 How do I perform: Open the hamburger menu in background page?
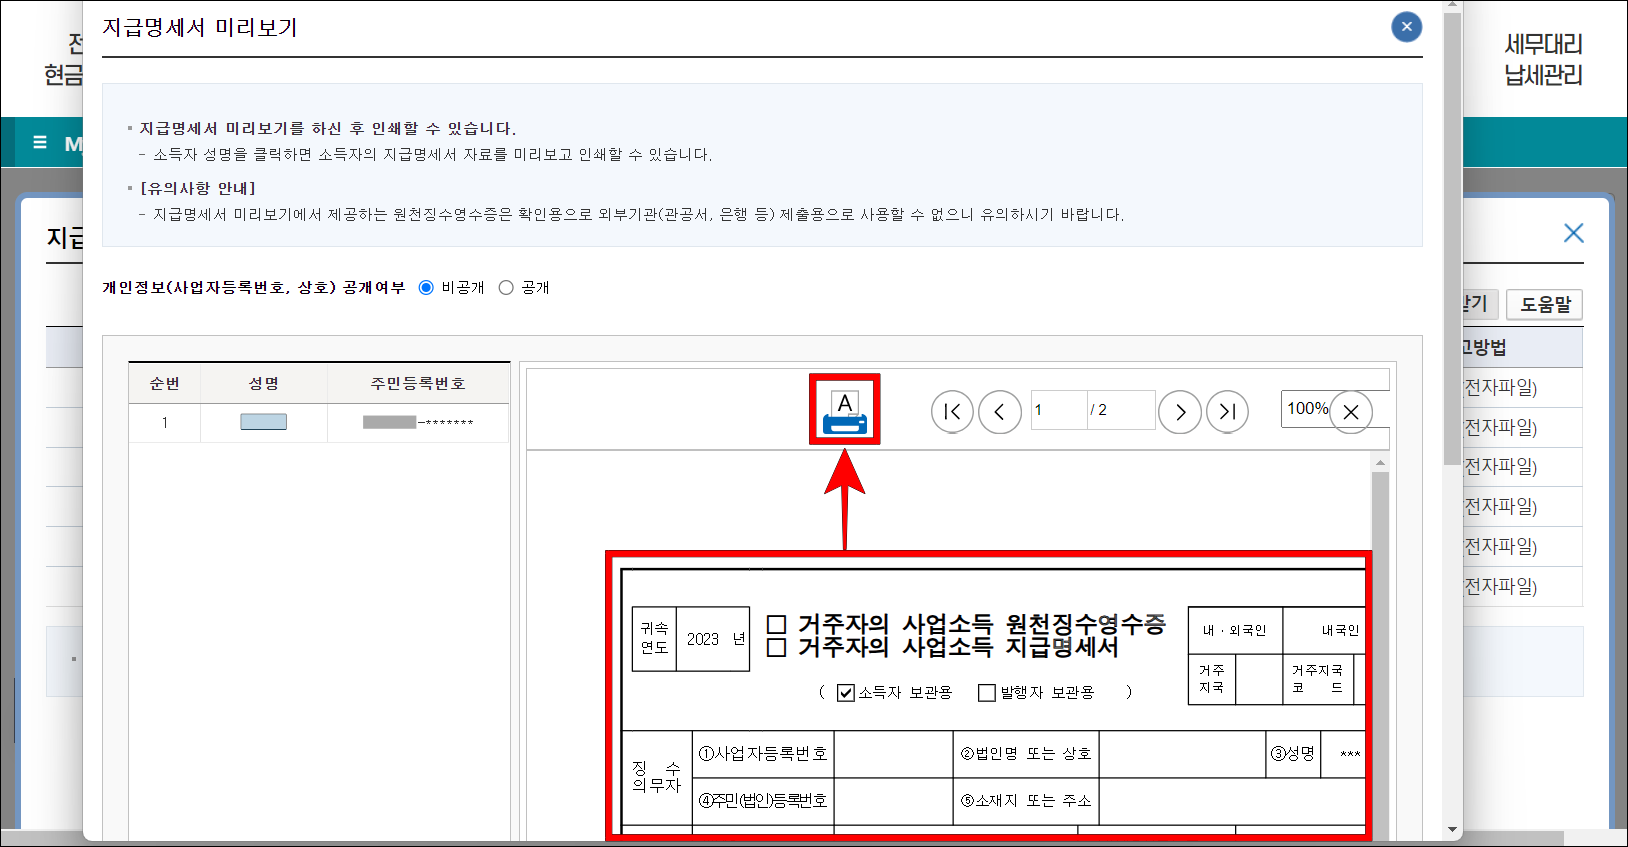(x=40, y=142)
